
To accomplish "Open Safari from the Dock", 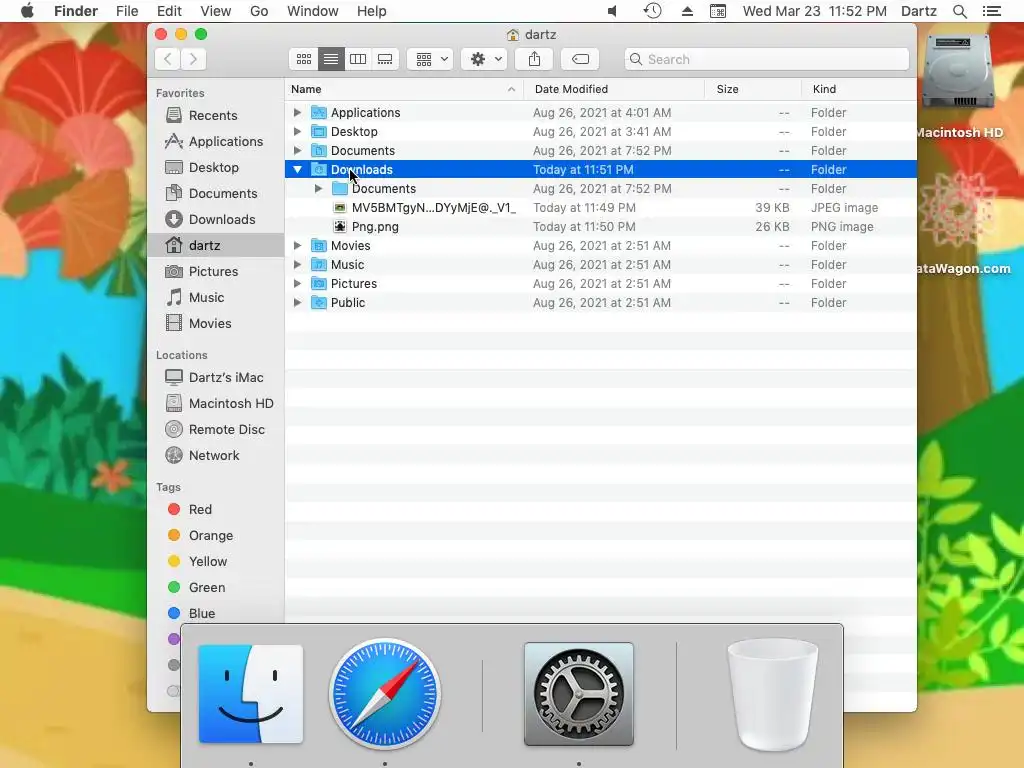I will coord(385,694).
